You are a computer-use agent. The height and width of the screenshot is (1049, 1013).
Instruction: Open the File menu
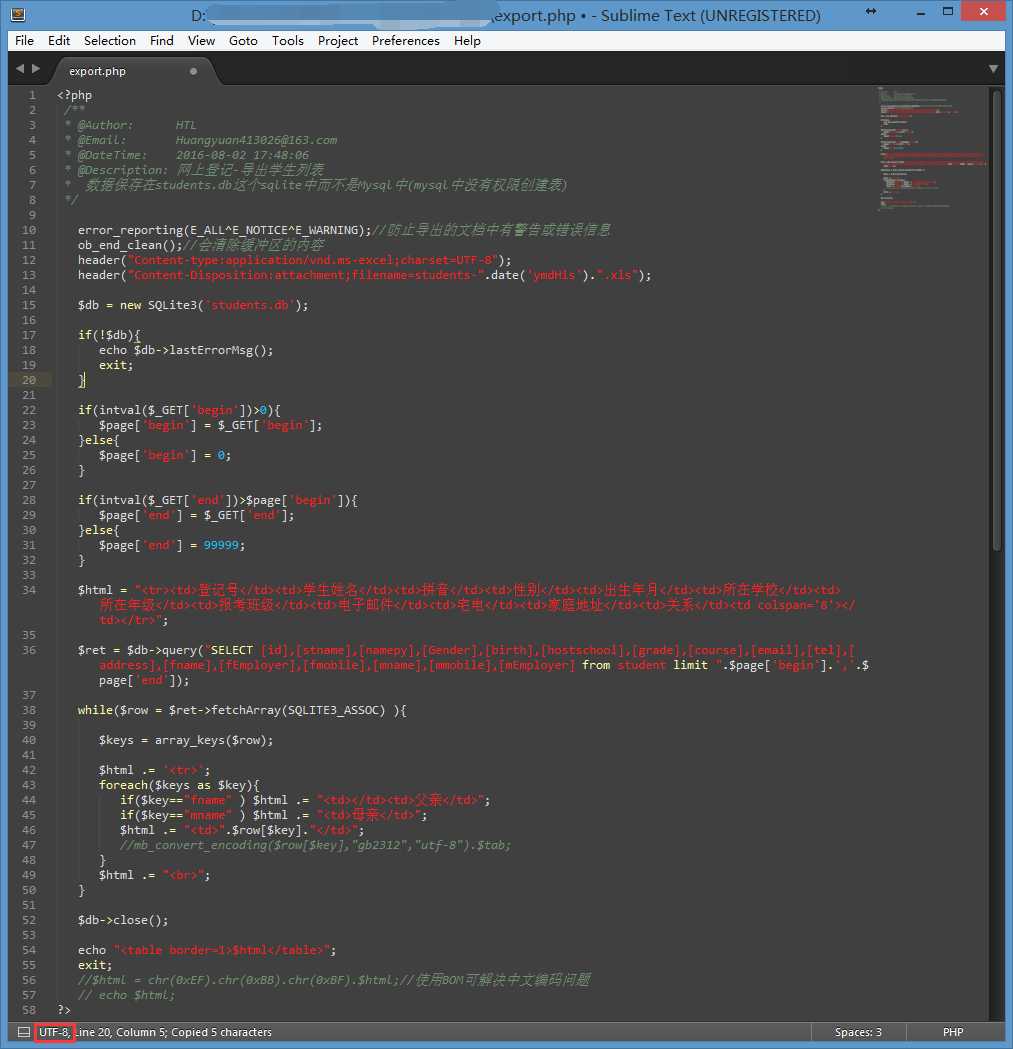[x=24, y=41]
